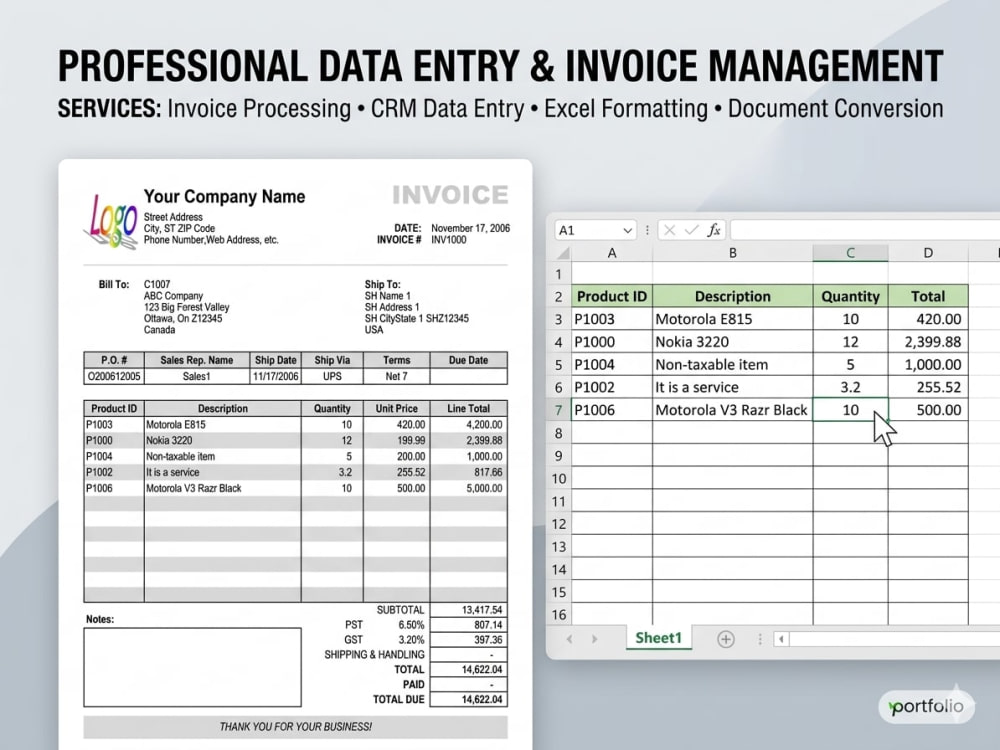Click the invoice line total 817.66
The image size is (1000, 750).
(x=489, y=473)
